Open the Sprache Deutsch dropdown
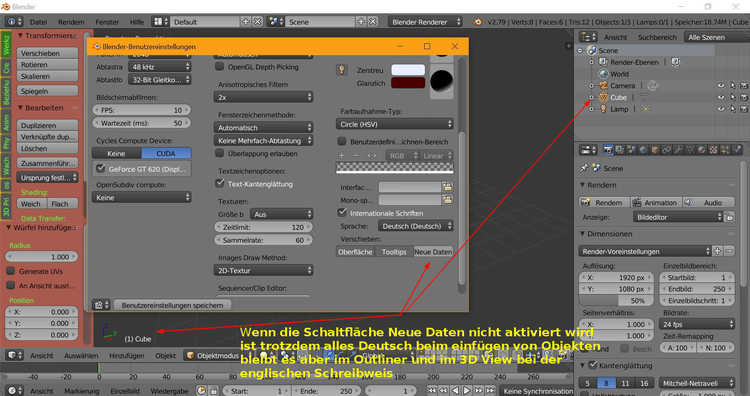The height and width of the screenshot is (396, 750). pos(416,226)
